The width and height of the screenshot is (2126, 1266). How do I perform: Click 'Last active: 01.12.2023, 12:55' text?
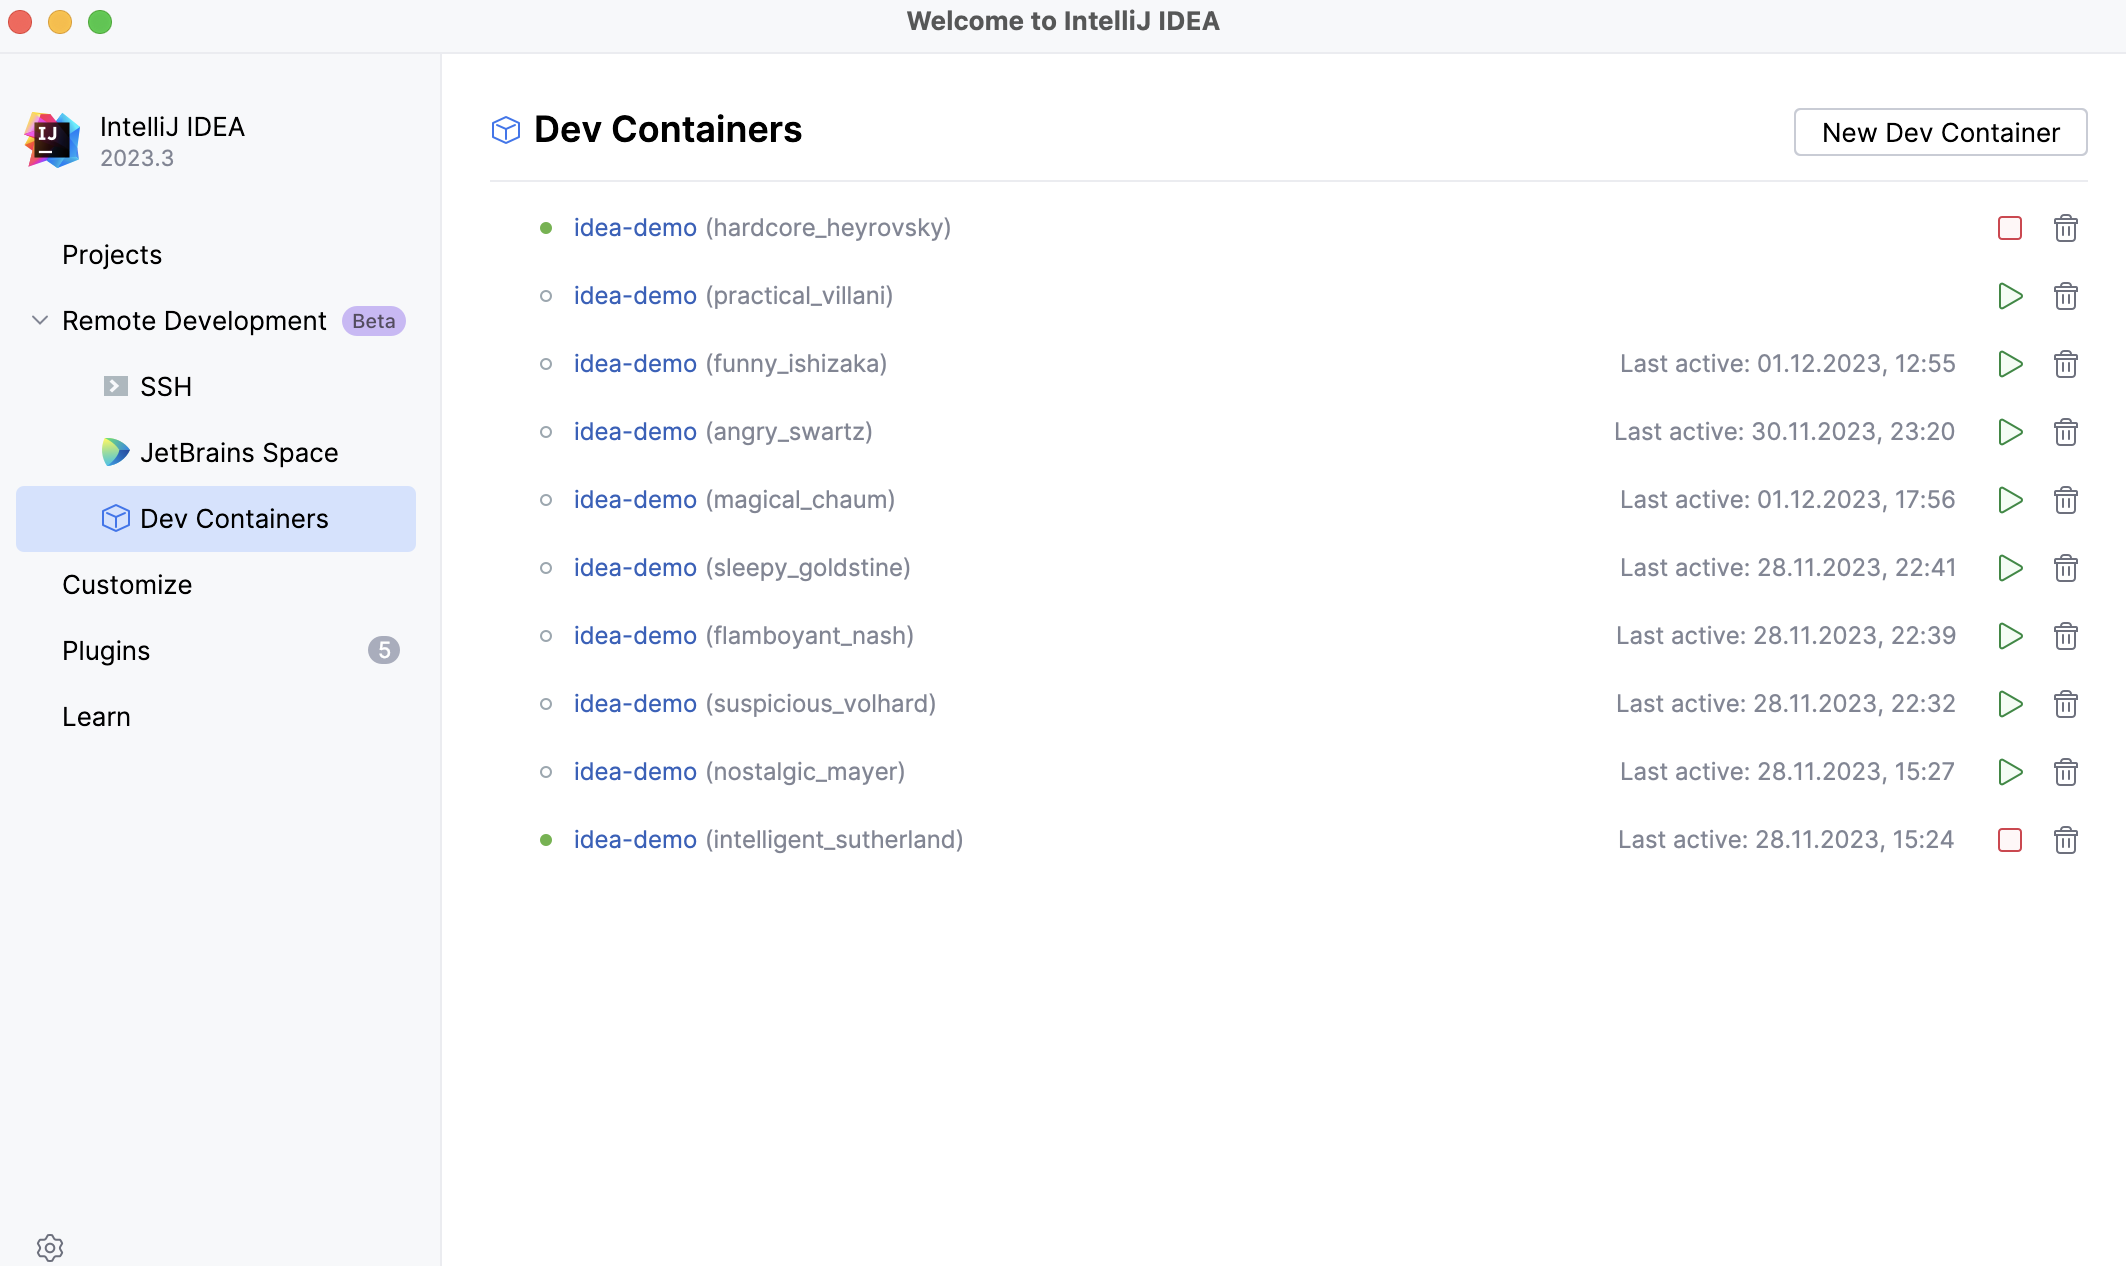tap(1788, 364)
